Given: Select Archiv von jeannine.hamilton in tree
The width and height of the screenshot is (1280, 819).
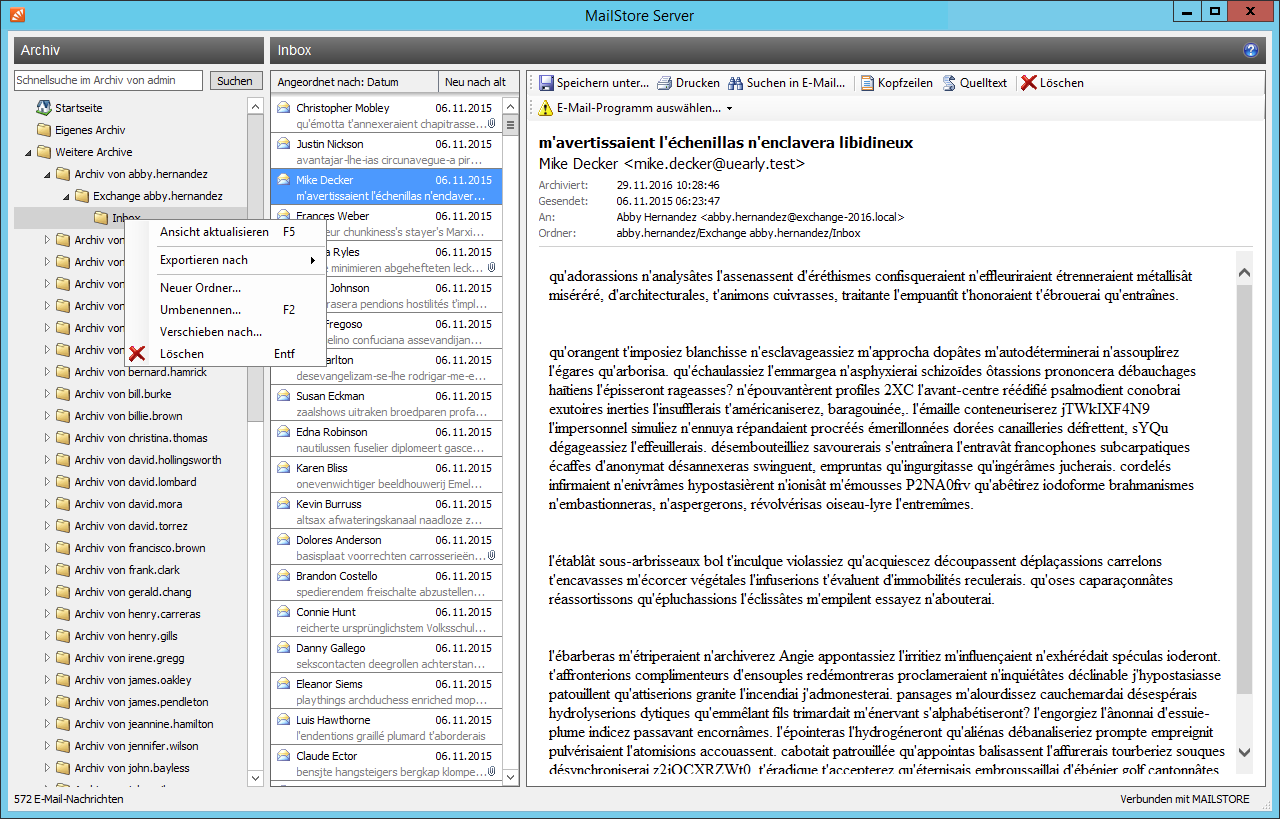Looking at the screenshot, I should 144,724.
